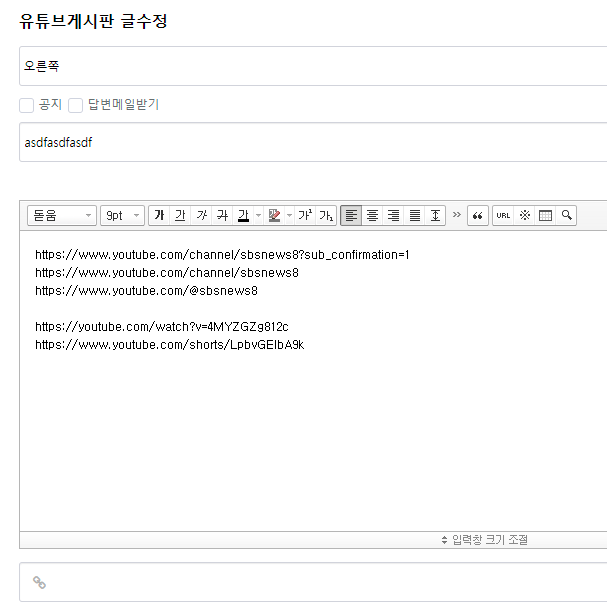607x607 pixels.
Task: Insert a URL hyperlink
Action: (x=503, y=215)
